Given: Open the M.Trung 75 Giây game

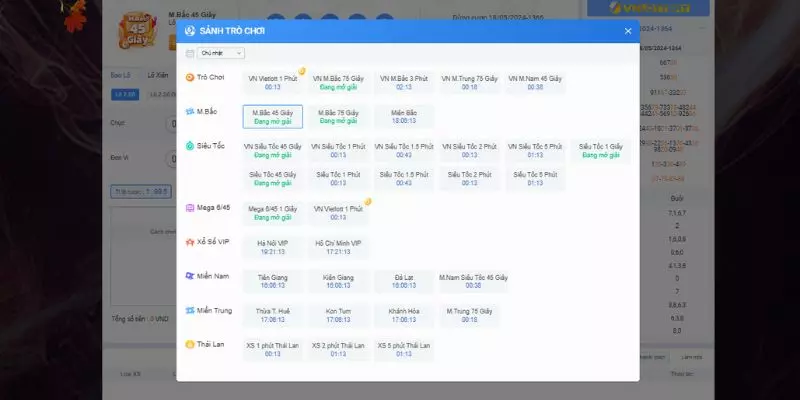Looking at the screenshot, I should point(469,315).
